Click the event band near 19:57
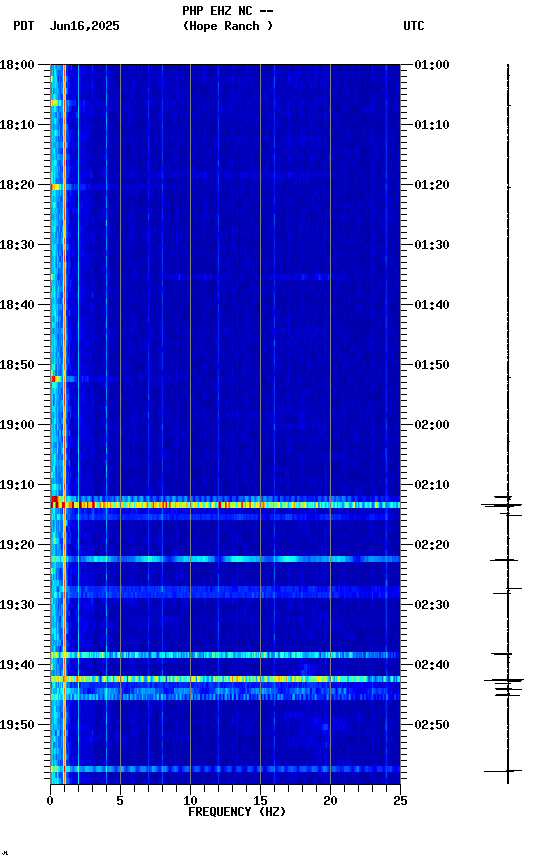This screenshot has height=864, width=552. (x=225, y=769)
